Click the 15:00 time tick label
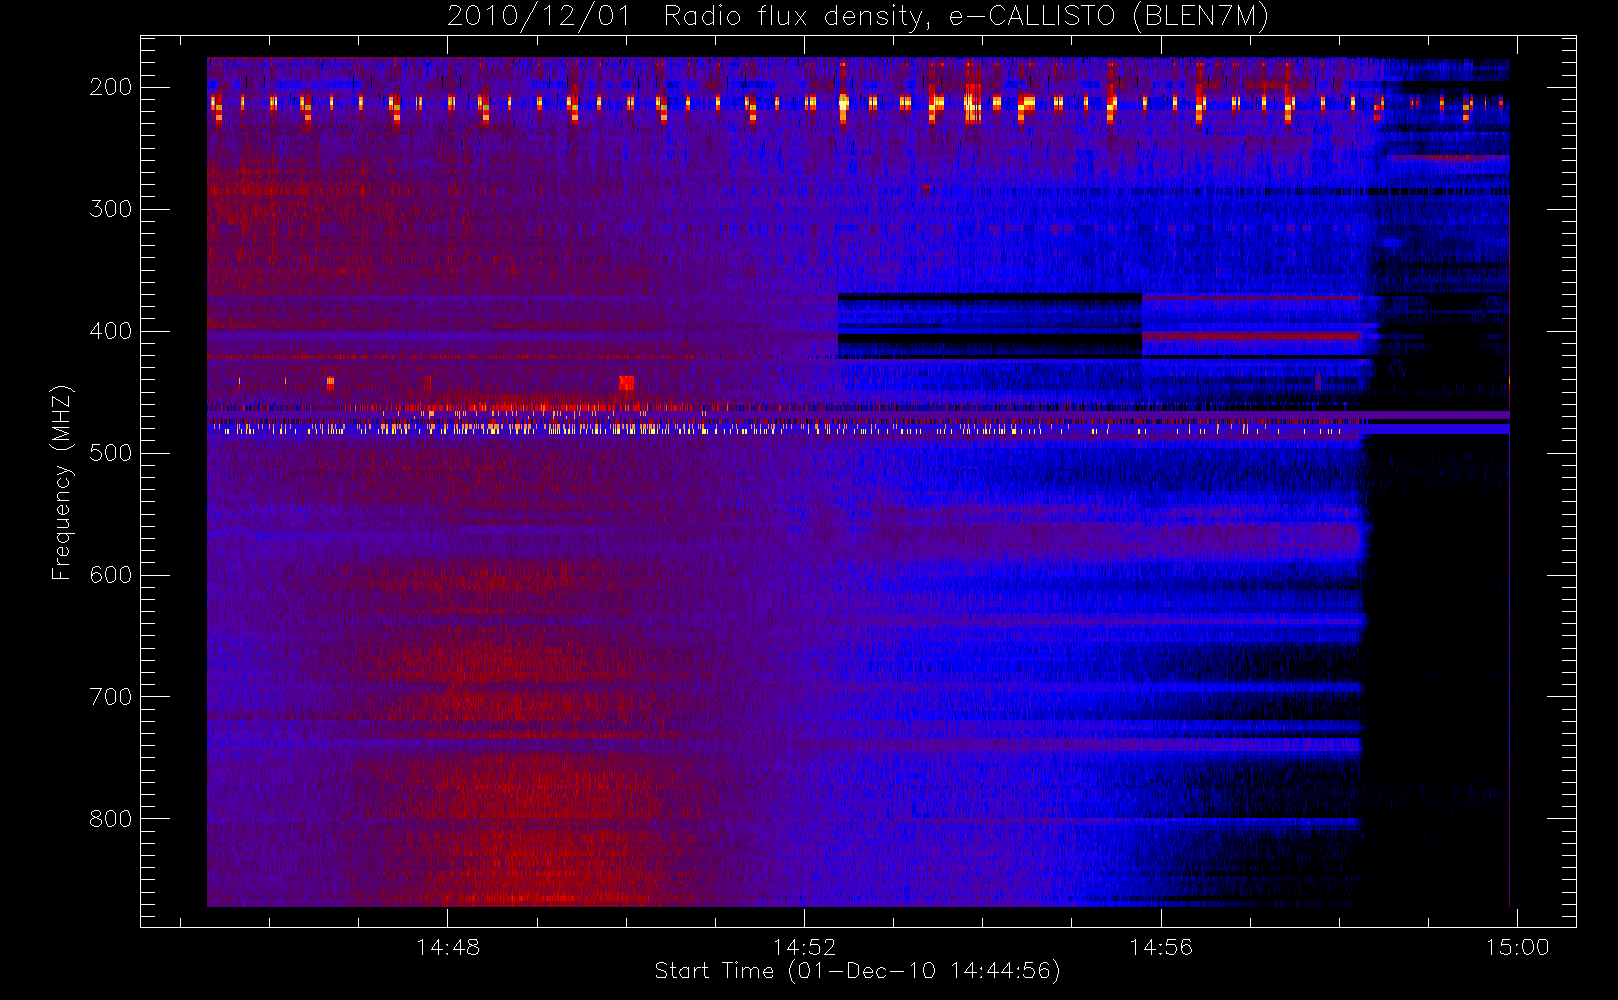Viewport: 1618px width, 1000px height. 1517,947
